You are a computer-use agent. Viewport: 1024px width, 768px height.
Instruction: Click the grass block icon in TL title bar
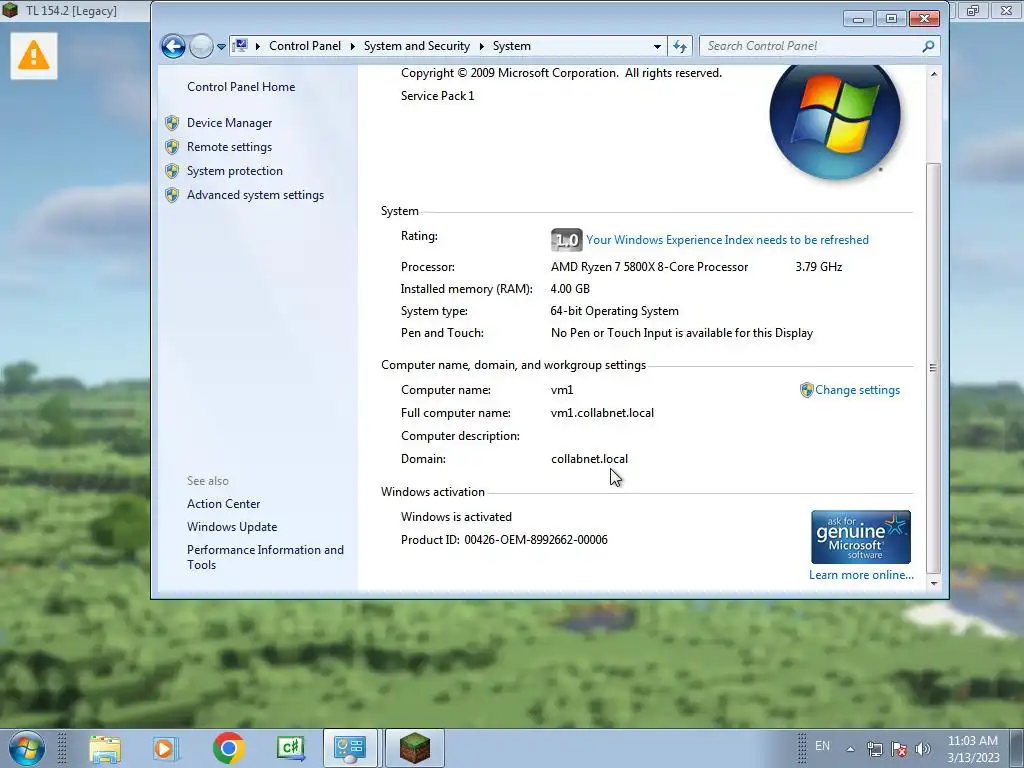click(10, 10)
